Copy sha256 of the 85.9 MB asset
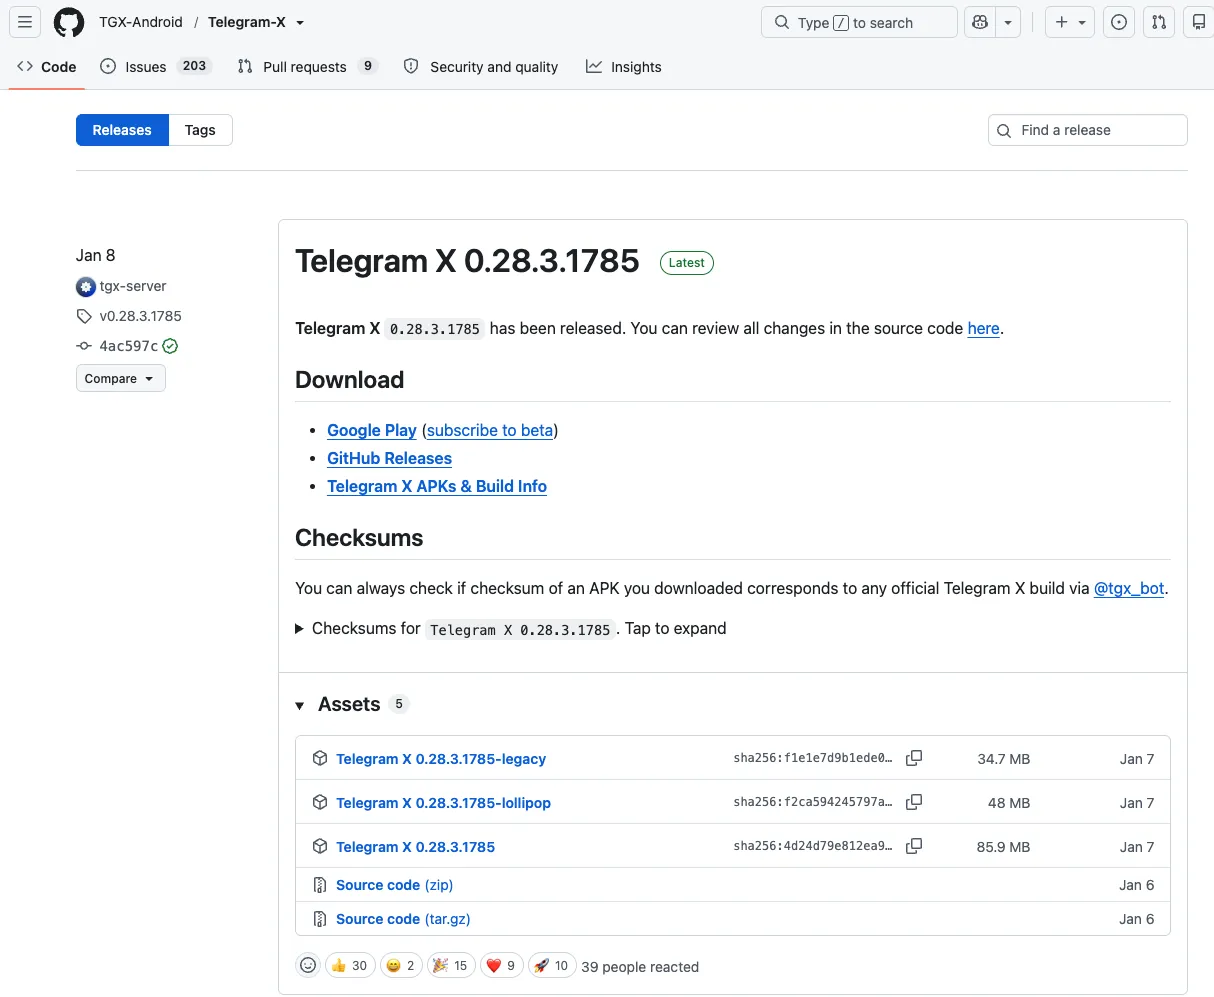The image size is (1214, 997). 914,847
